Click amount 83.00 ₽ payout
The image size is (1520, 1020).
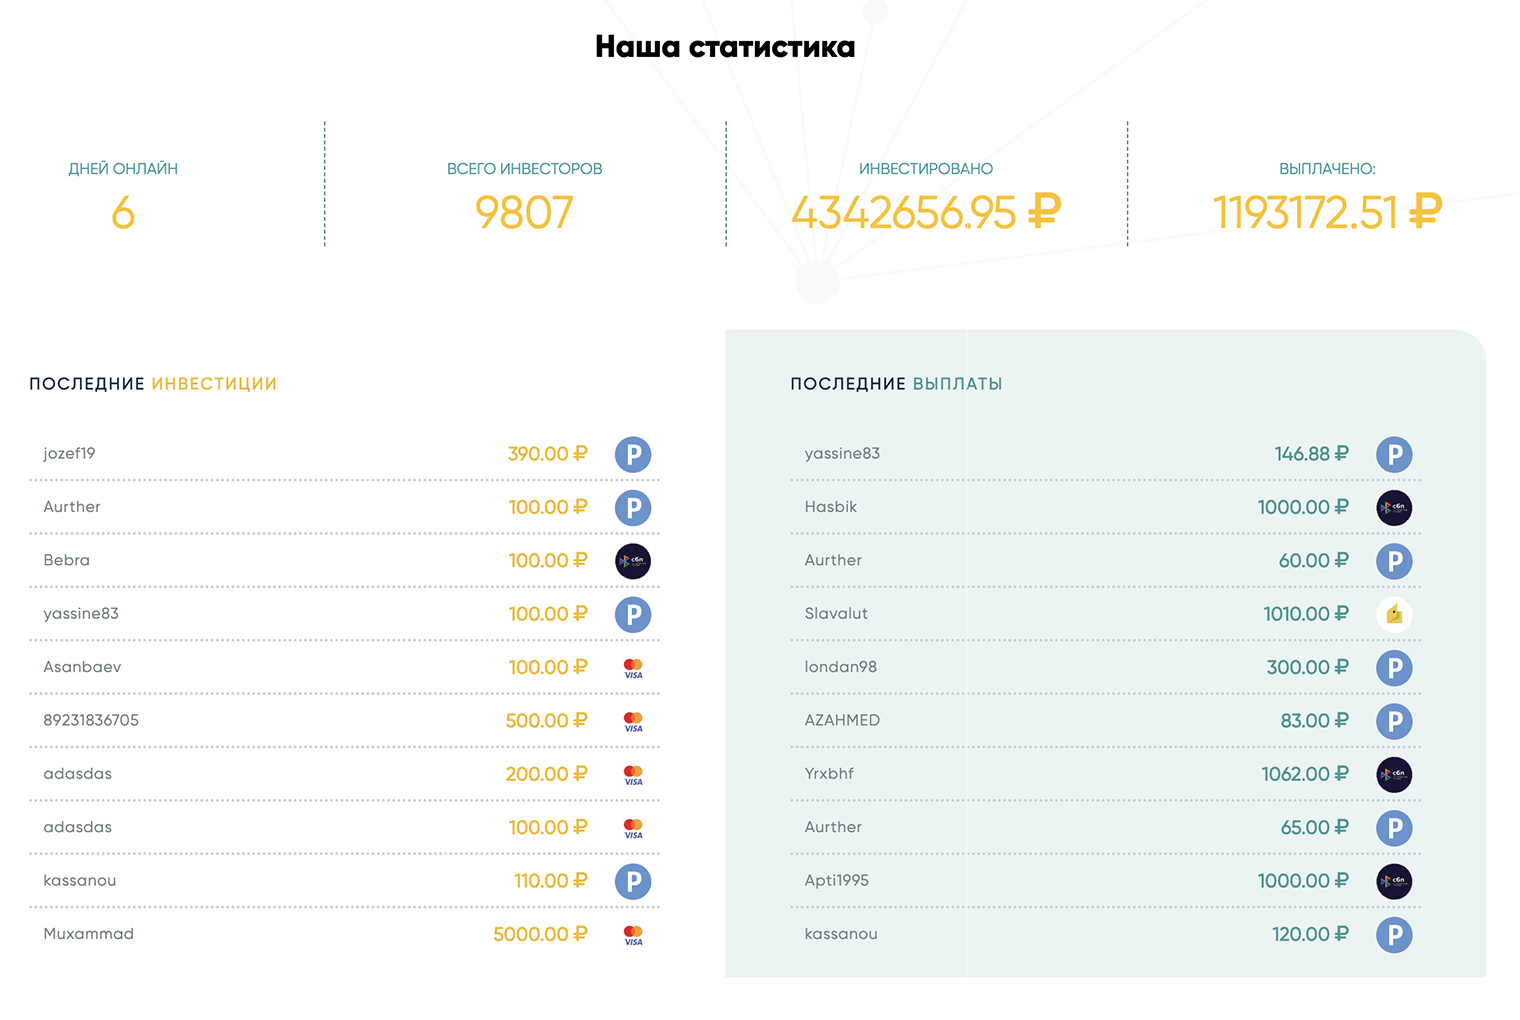click(x=1315, y=721)
